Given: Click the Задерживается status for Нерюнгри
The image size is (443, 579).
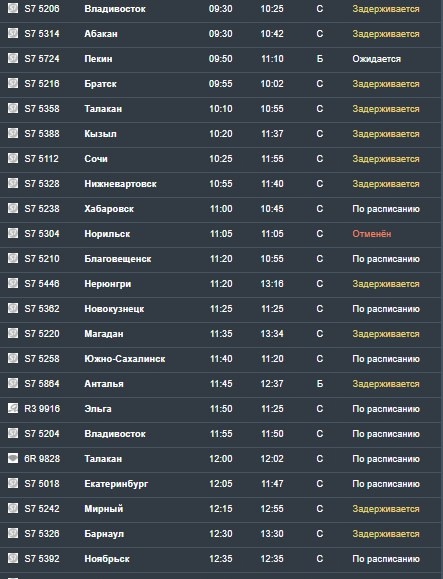Looking at the screenshot, I should point(386,284).
